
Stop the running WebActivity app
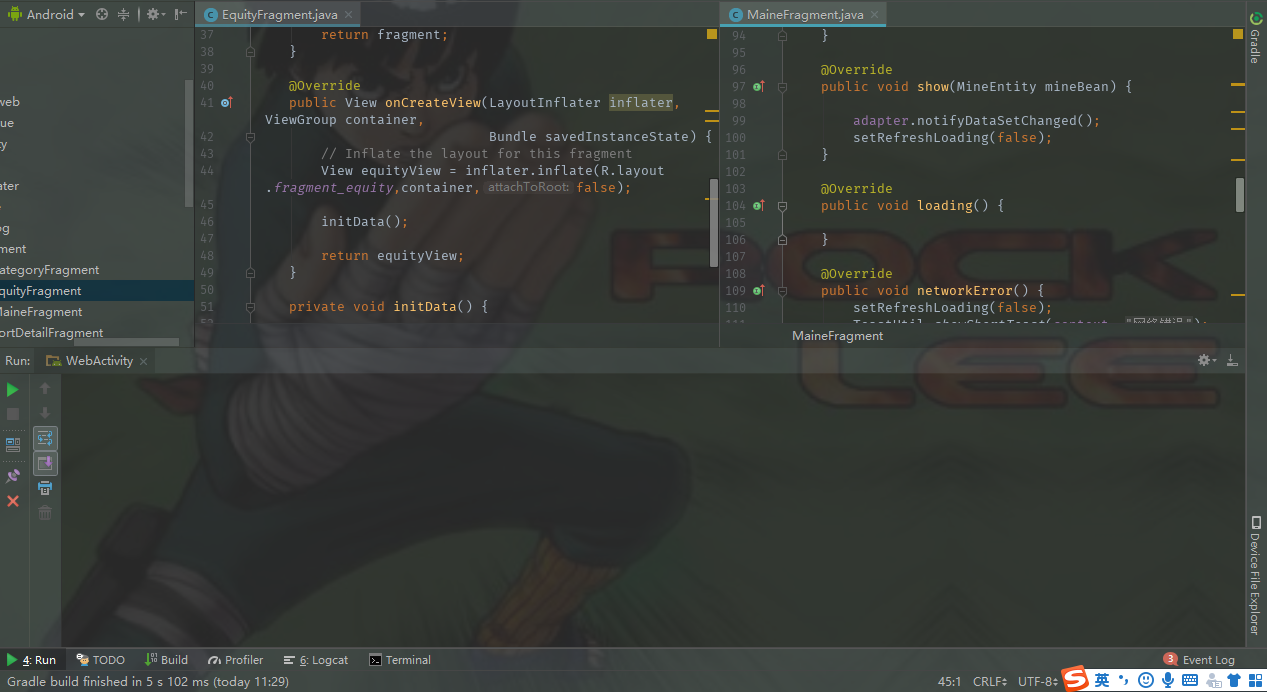click(x=13, y=413)
